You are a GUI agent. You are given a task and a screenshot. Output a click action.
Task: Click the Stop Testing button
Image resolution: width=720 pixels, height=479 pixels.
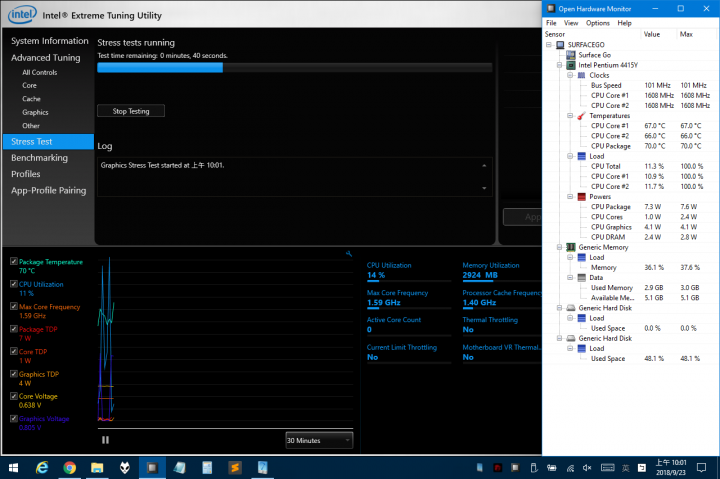pyautogui.click(x=131, y=111)
